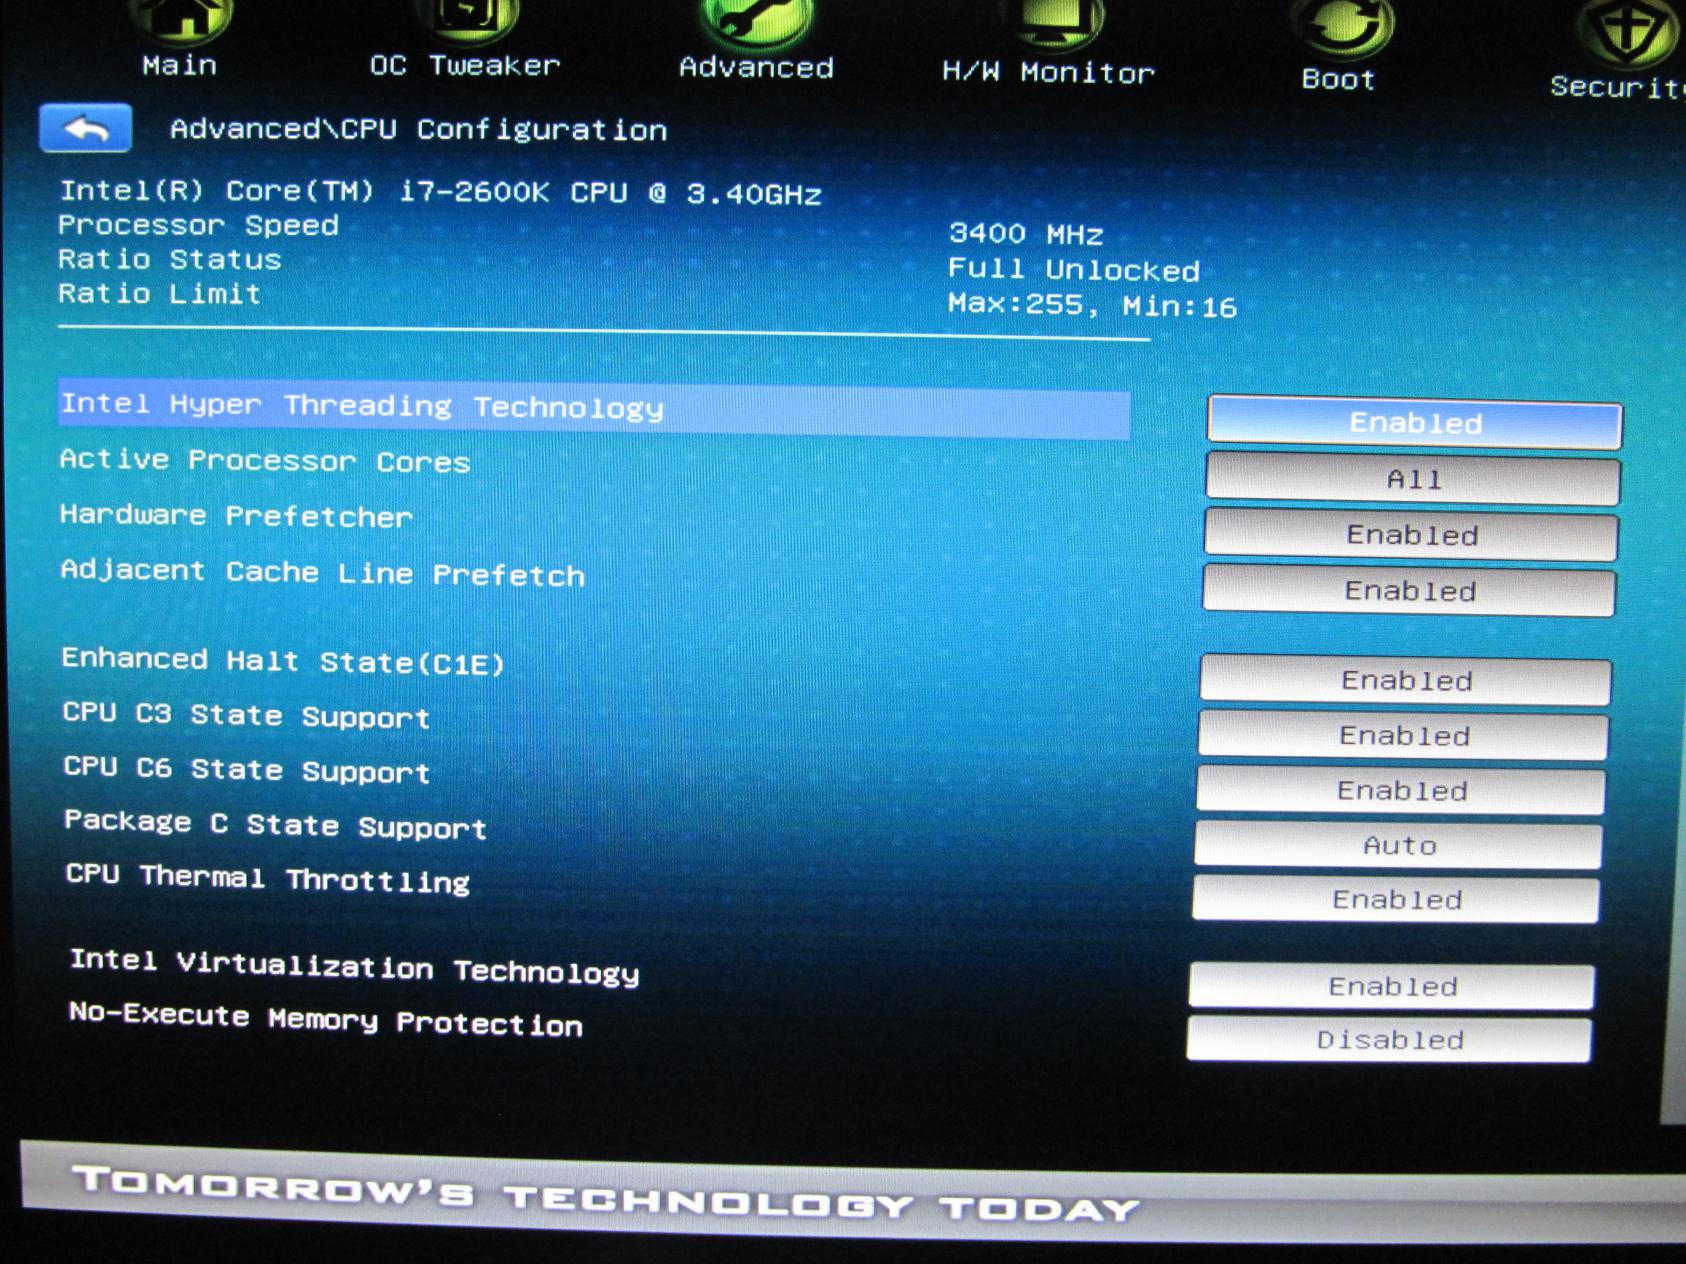Select CPU C6 State Support label
1686x1264 pixels.
click(x=247, y=770)
